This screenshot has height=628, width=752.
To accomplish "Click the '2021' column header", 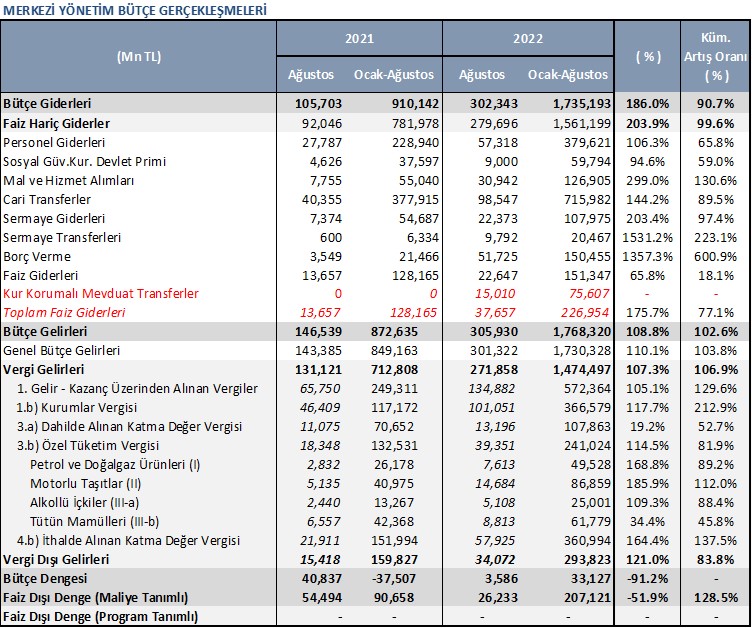I will 359,39.
